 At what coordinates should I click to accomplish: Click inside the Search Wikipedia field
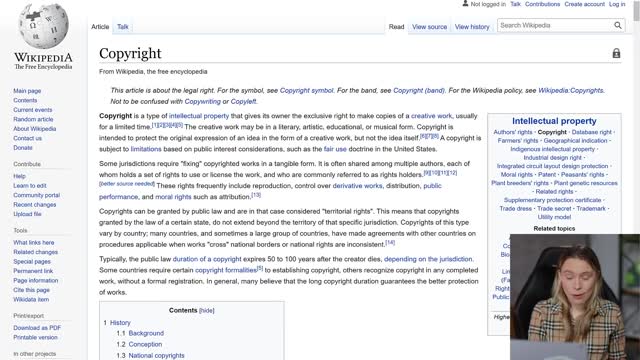click(x=555, y=25)
